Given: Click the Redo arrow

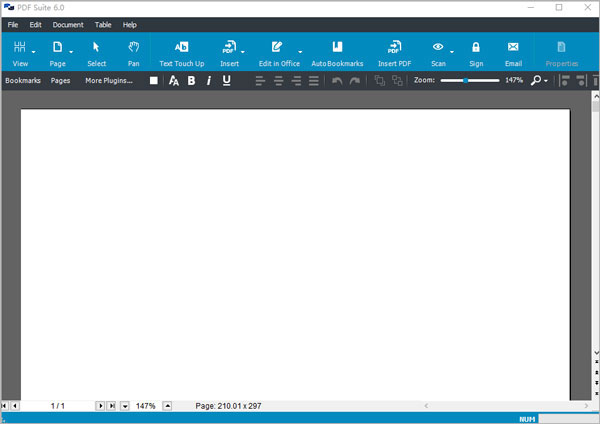Looking at the screenshot, I should pos(355,80).
